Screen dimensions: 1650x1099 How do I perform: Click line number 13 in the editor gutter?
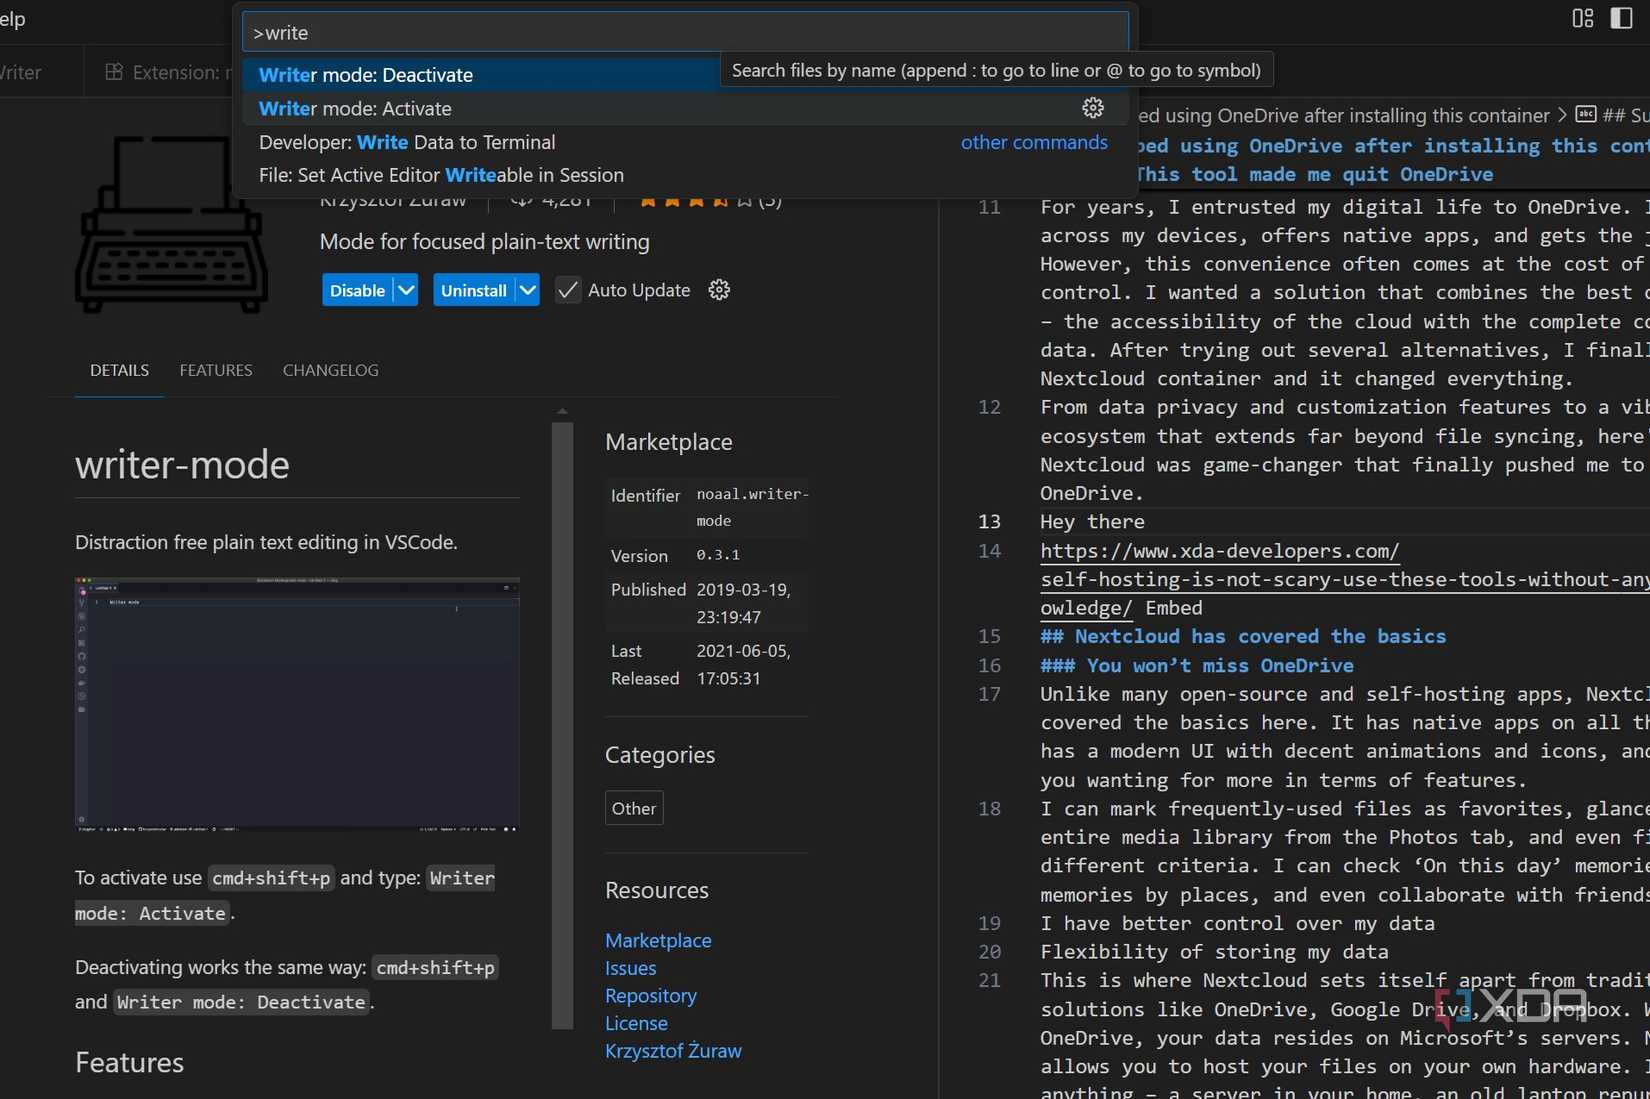989,522
